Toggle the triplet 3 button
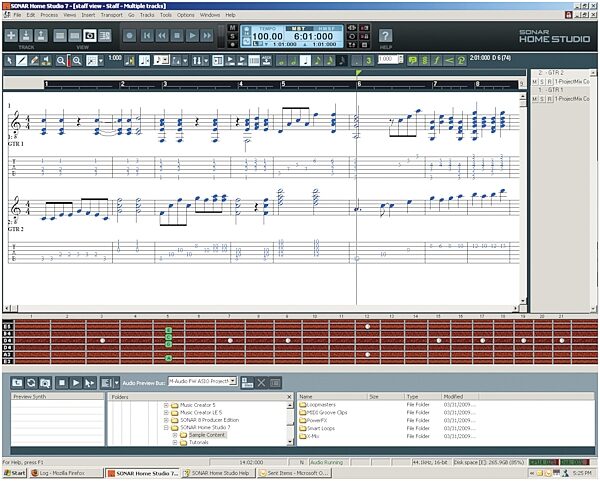 tap(368, 60)
